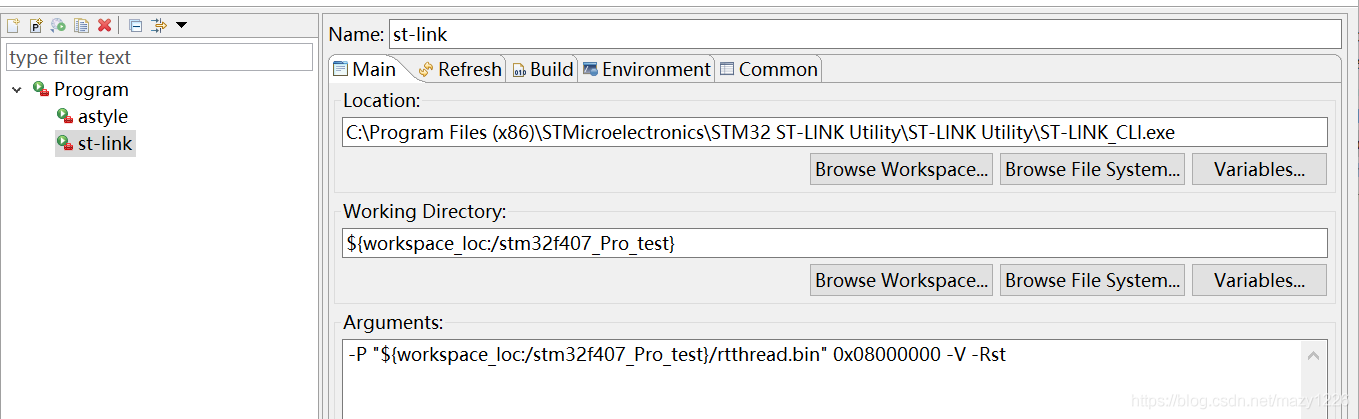This screenshot has width=1359, height=419.
Task: Click Browse File System under Working Directory
Action: [x=1092, y=280]
